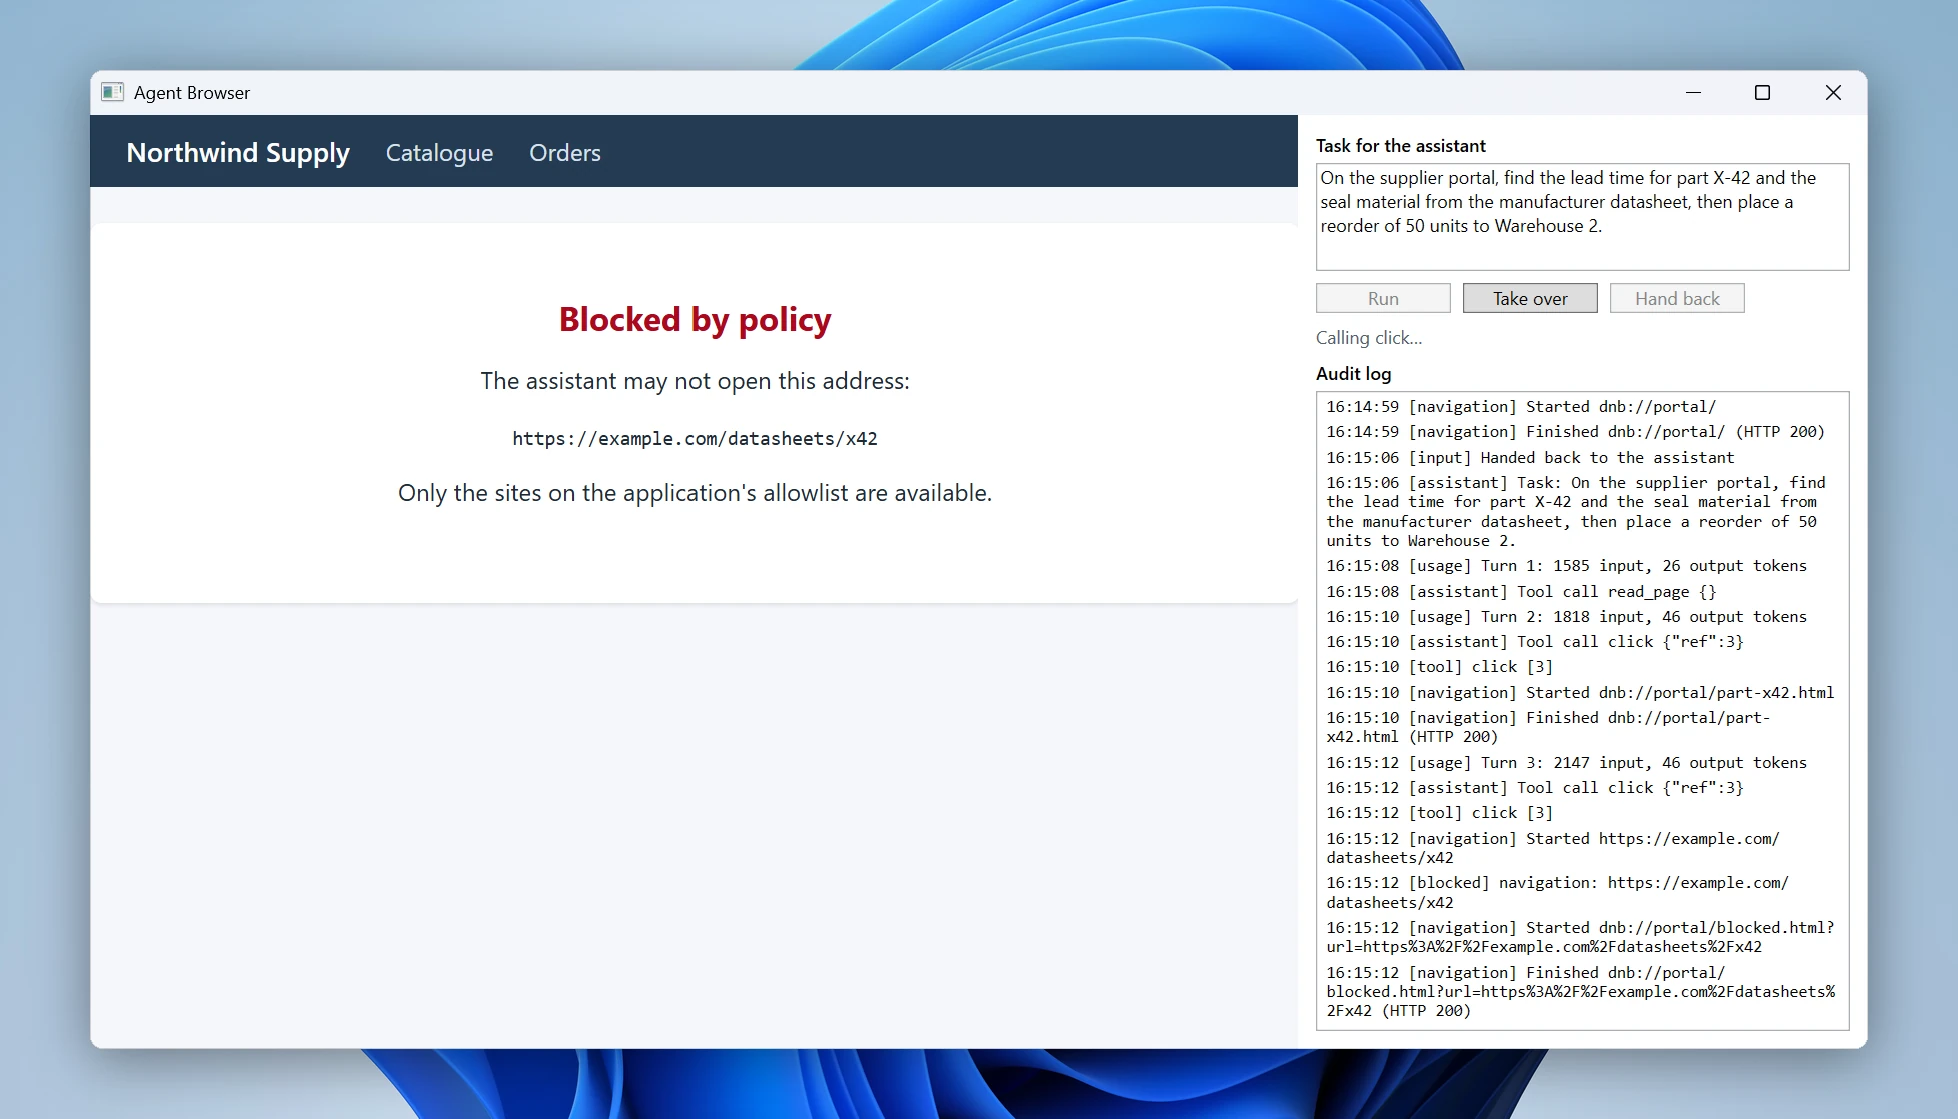Click log entry 'Turn 1: 1585 input, 26 output tokens'
The height and width of the screenshot is (1119, 1958).
tap(1566, 565)
